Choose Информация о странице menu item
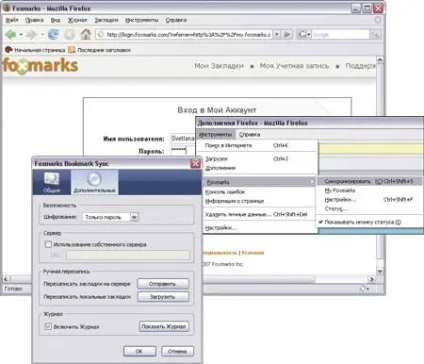Screen dimensions: 424x364 [x=259, y=201]
